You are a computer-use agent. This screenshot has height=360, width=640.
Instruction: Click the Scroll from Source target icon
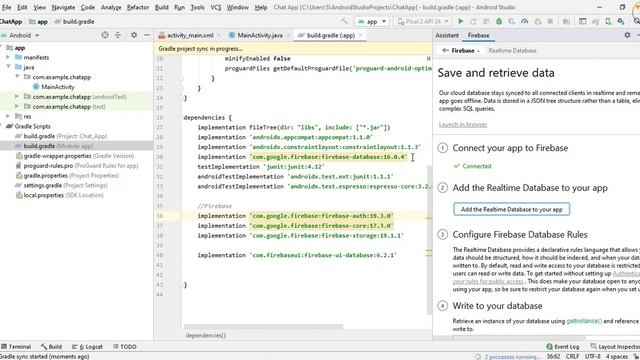tap(105, 36)
